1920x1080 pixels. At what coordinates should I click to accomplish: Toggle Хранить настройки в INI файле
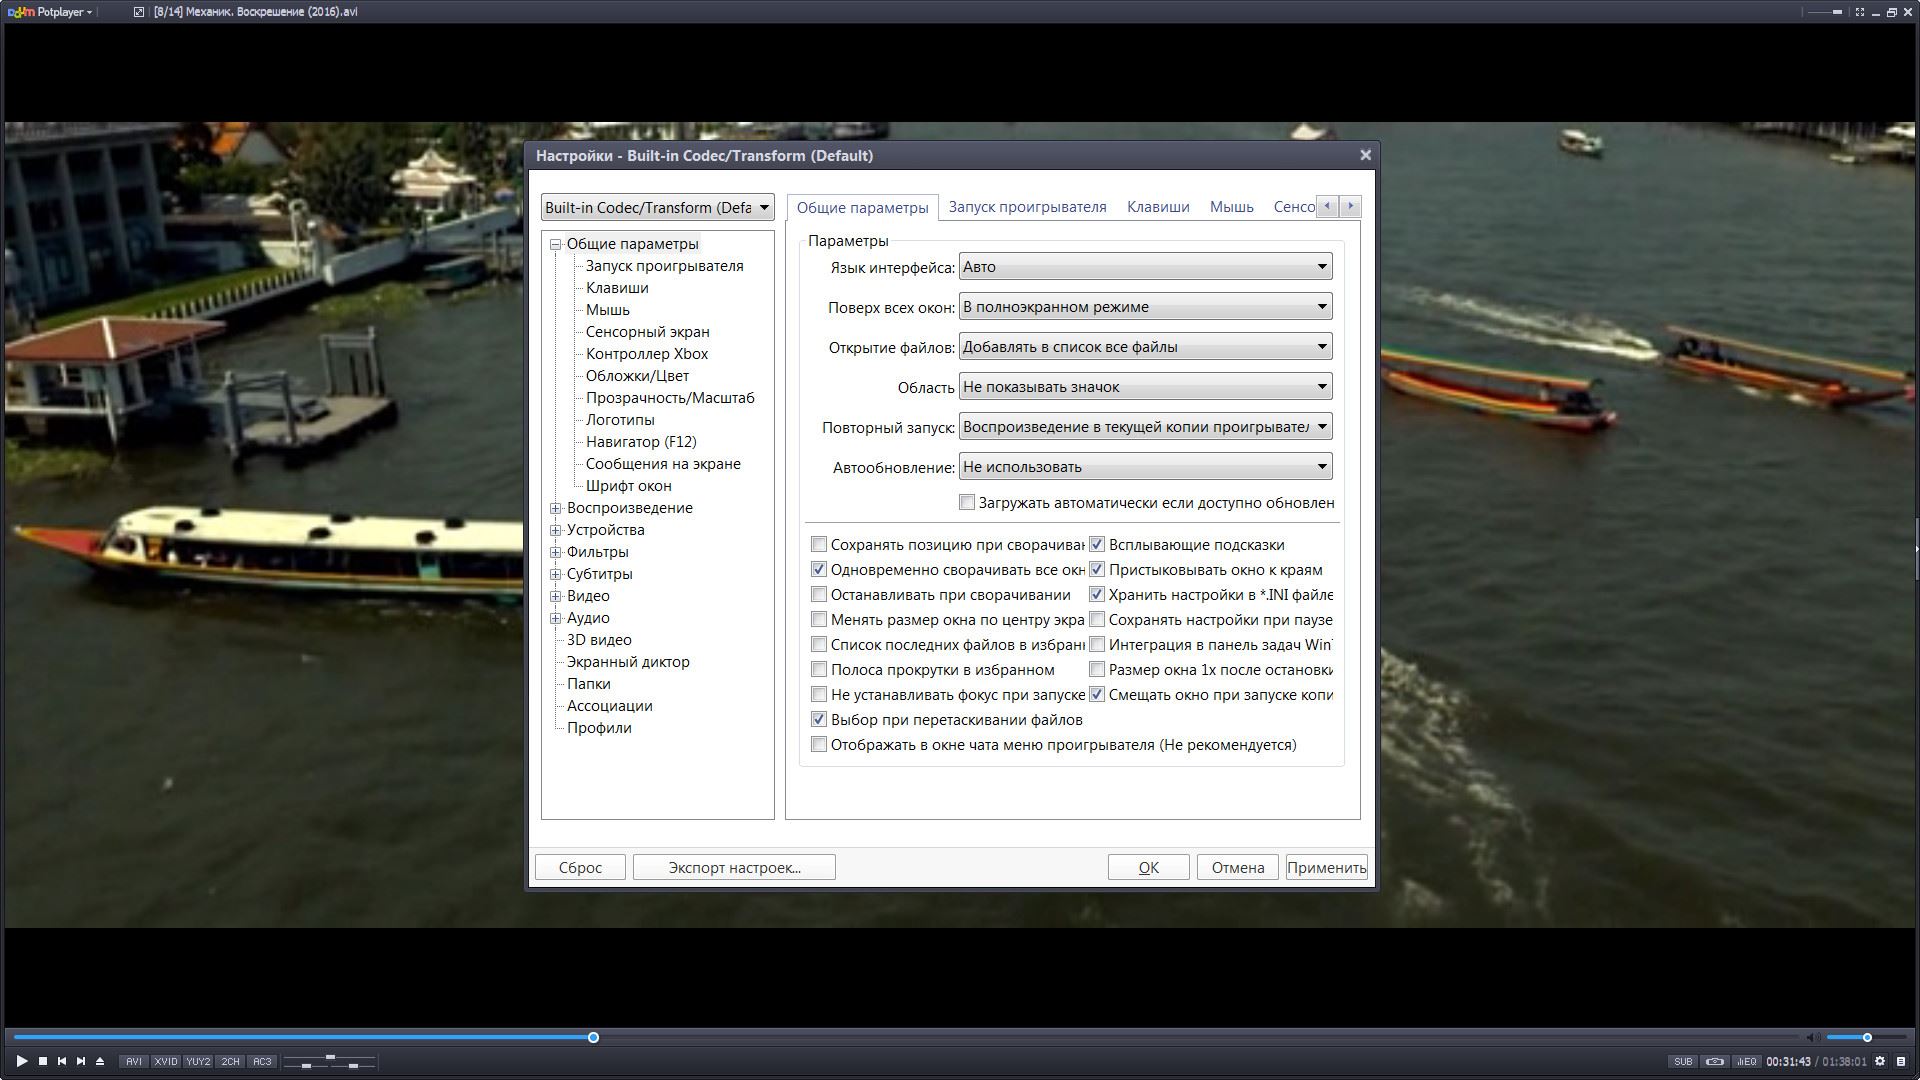1097,595
